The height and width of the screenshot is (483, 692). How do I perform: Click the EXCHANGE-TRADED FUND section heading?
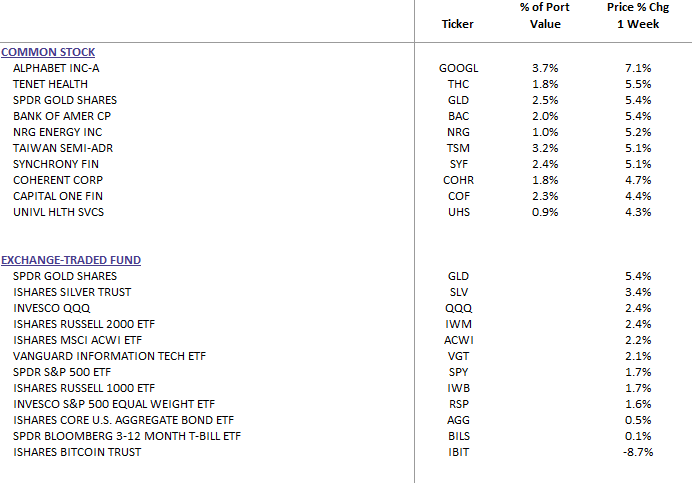(x=71, y=260)
